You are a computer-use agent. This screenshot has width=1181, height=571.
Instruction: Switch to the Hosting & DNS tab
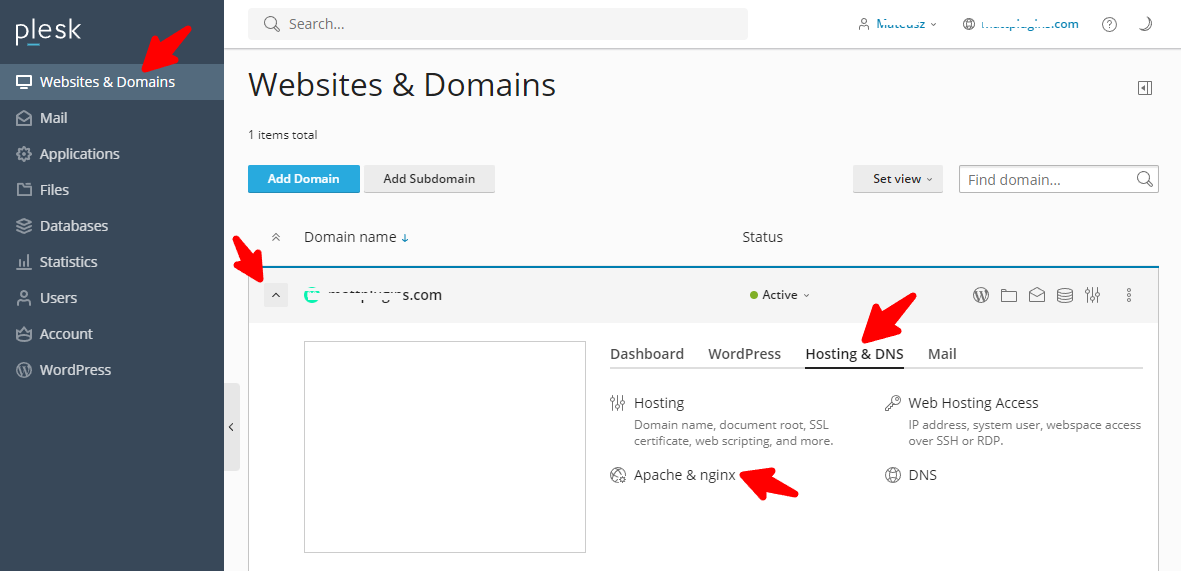coord(854,354)
